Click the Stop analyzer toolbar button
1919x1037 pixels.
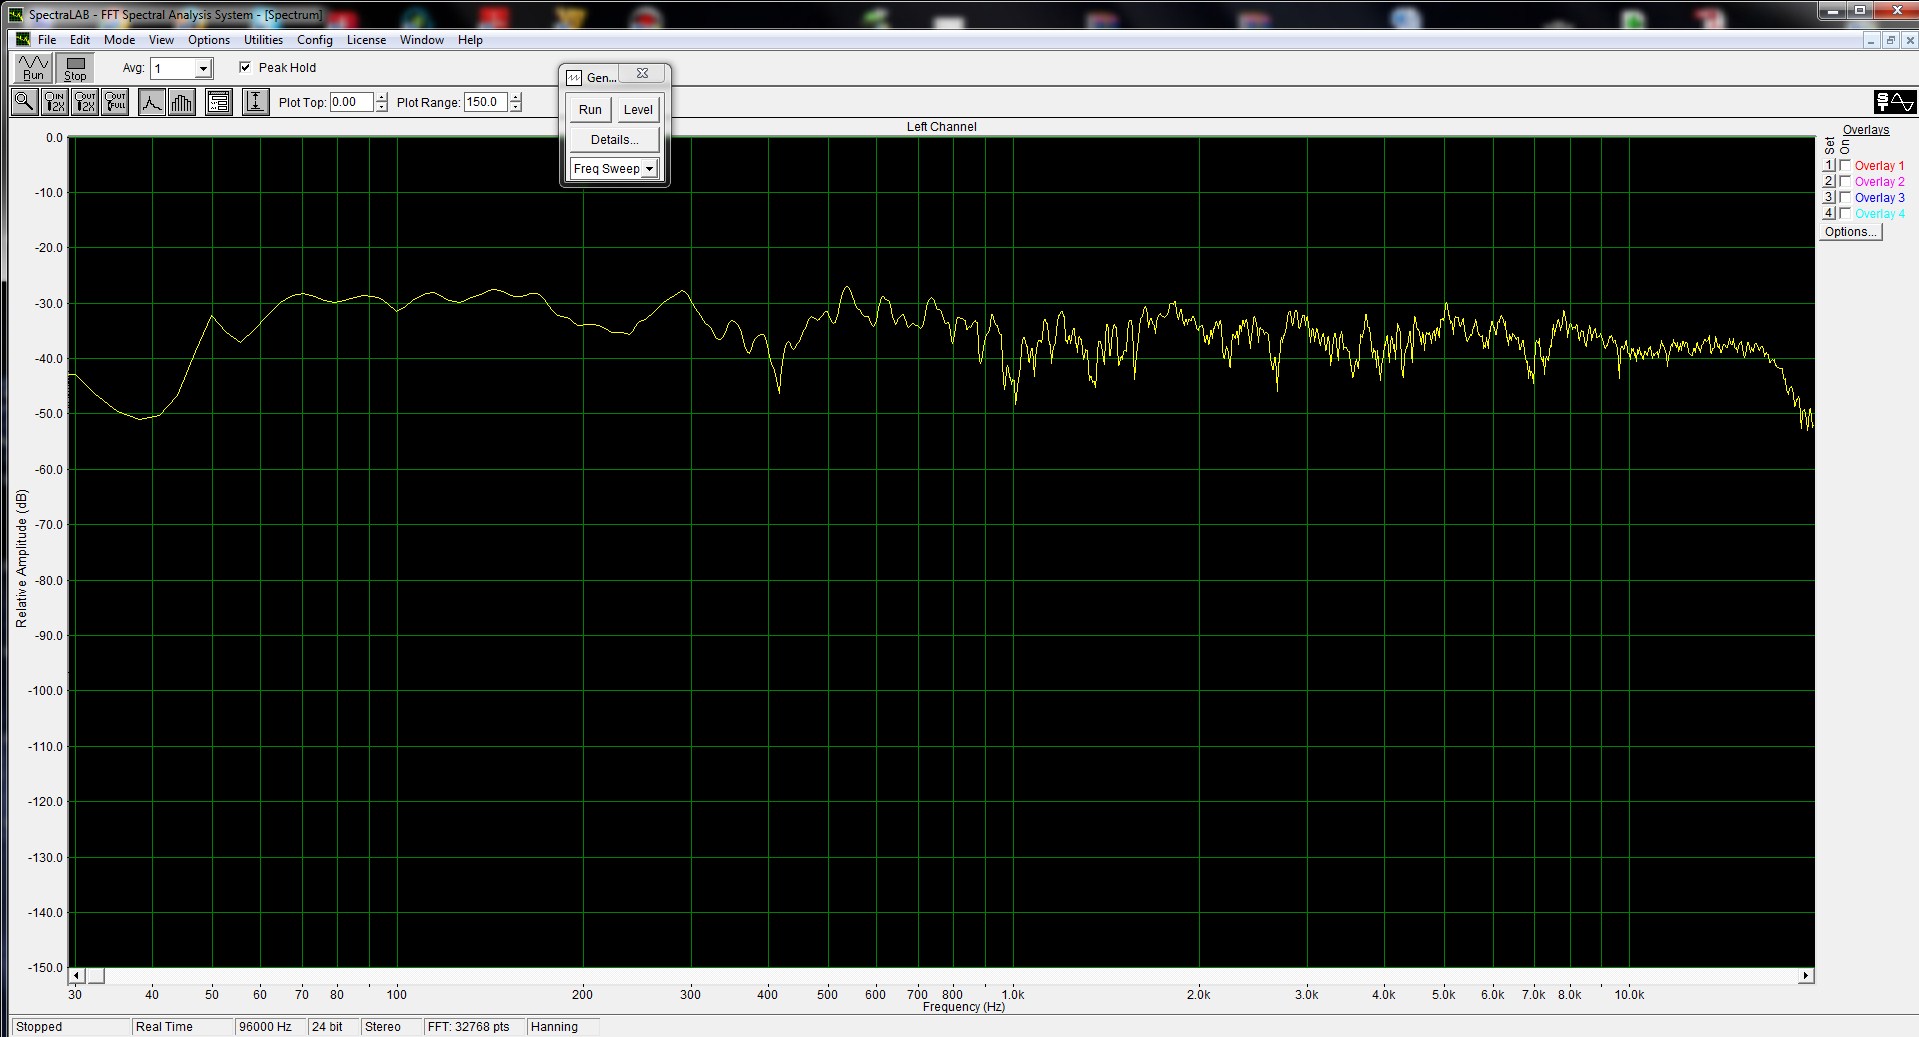pyautogui.click(x=75, y=67)
